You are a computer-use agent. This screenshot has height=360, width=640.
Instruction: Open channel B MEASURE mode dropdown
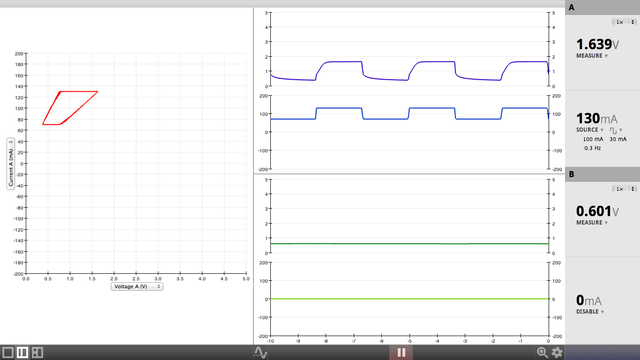point(592,222)
